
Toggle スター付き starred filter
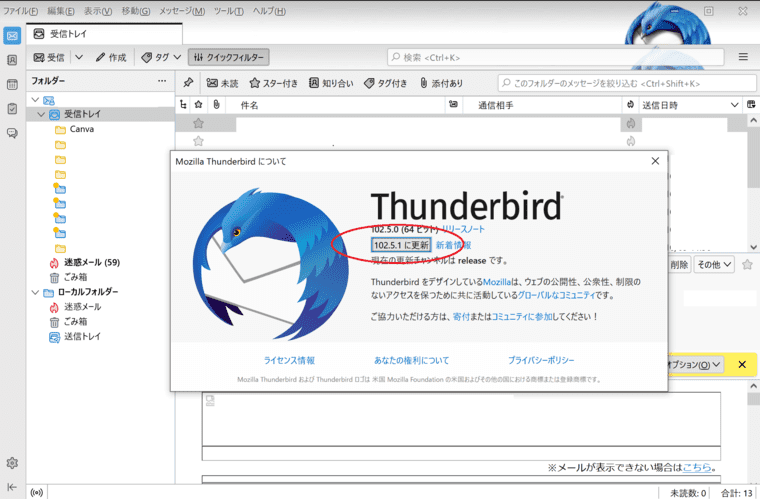click(x=274, y=83)
